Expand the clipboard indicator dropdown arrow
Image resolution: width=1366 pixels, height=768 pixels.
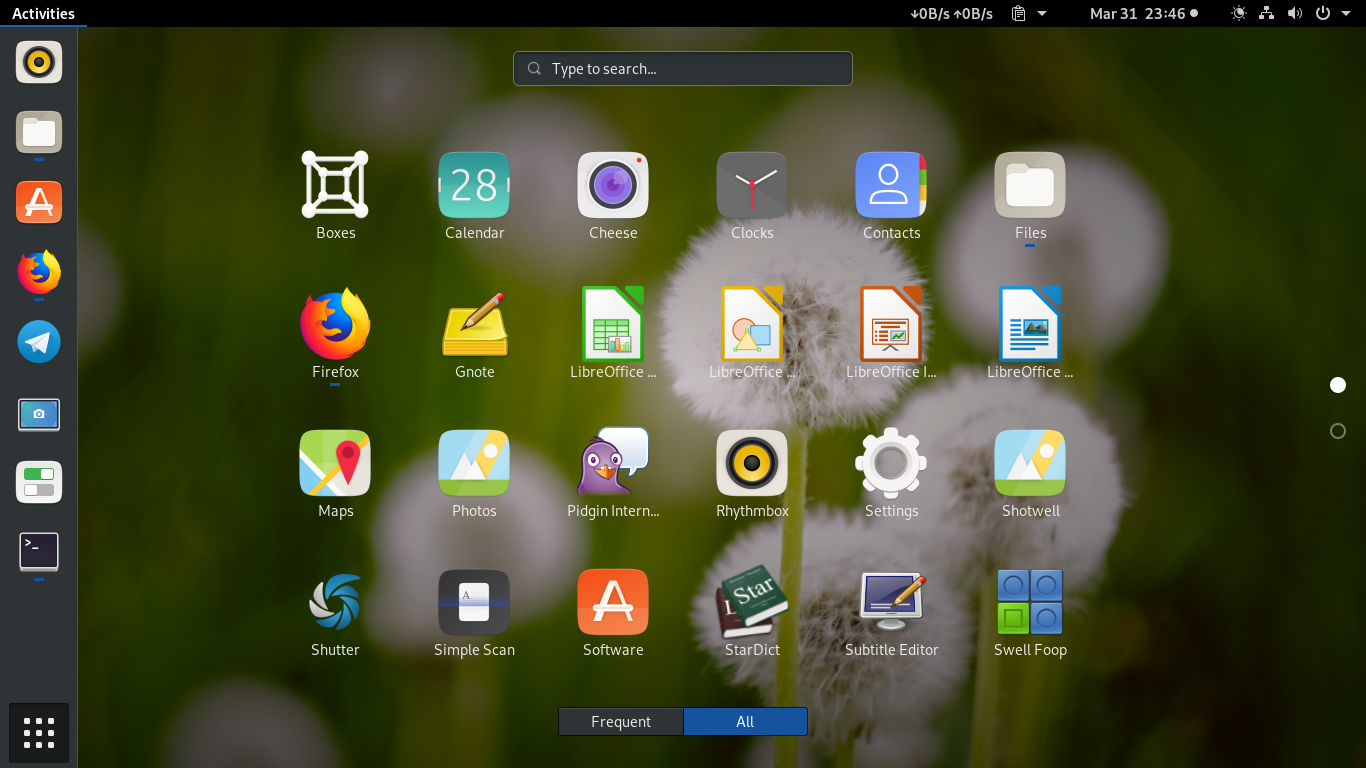[1042, 13]
